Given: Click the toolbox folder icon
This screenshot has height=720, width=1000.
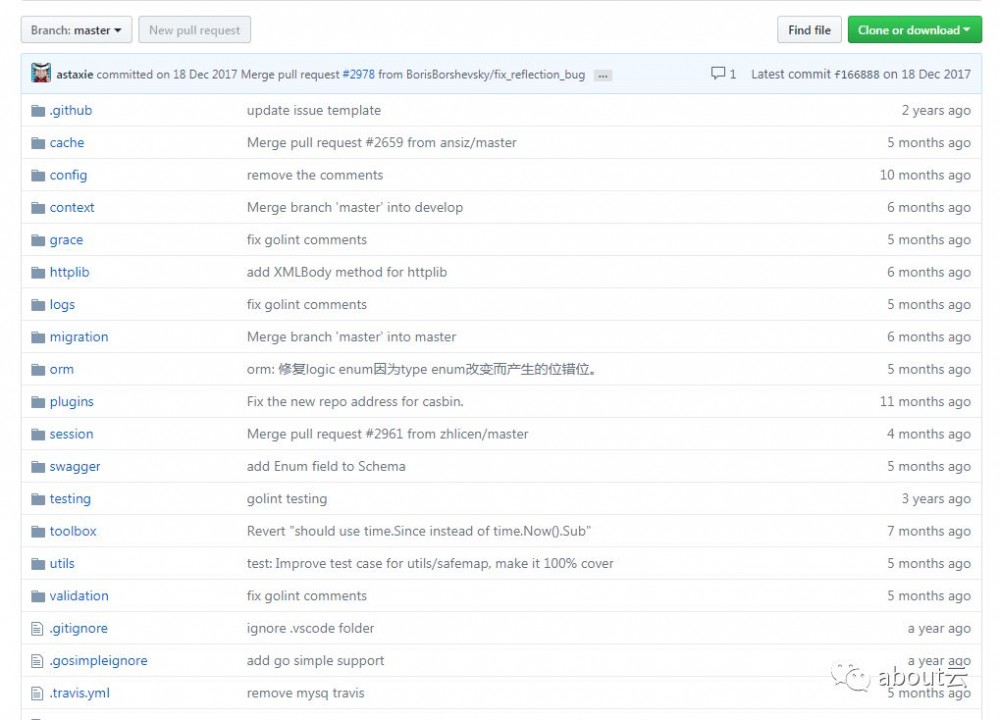Looking at the screenshot, I should [x=38, y=532].
